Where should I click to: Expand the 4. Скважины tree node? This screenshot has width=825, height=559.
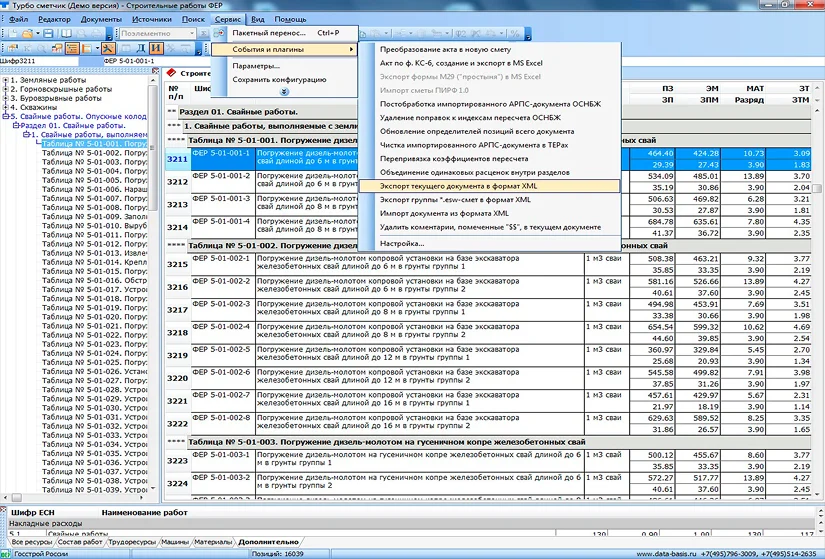6,107
